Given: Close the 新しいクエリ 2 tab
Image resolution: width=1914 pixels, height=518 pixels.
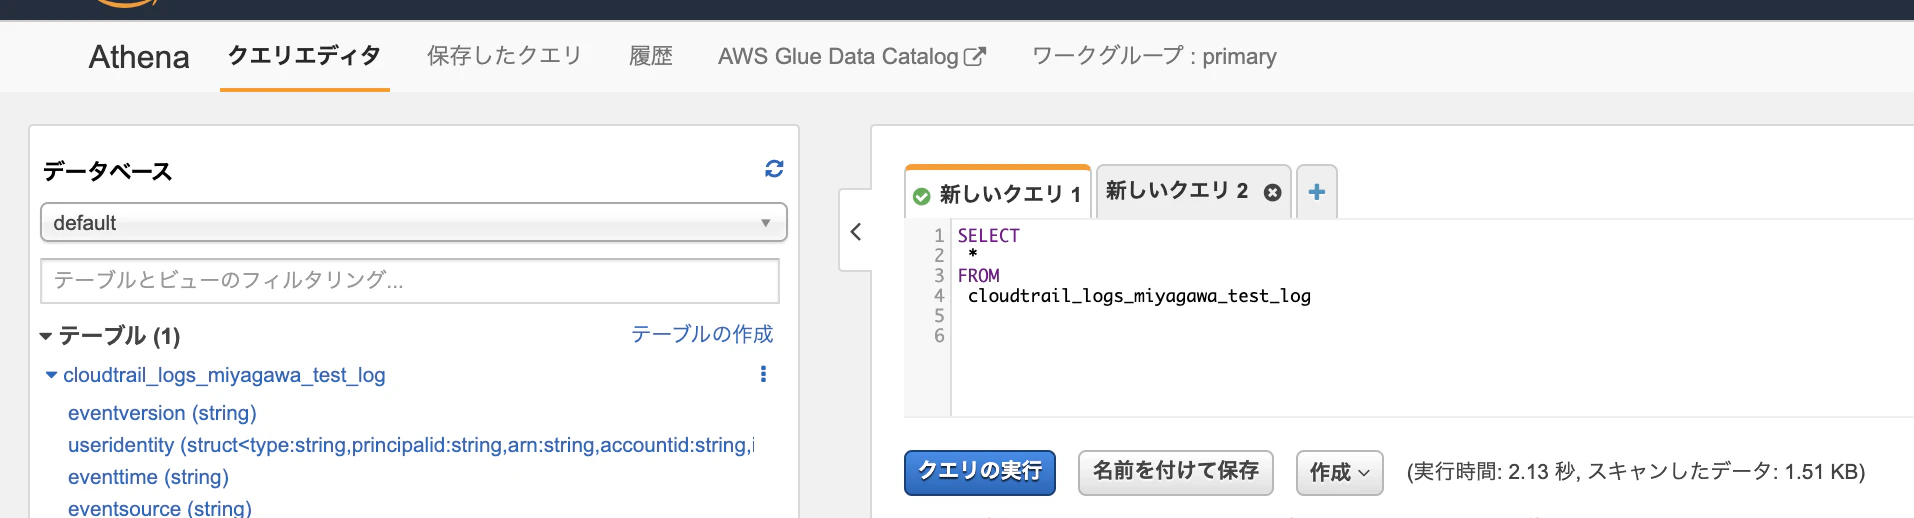Looking at the screenshot, I should (x=1272, y=192).
